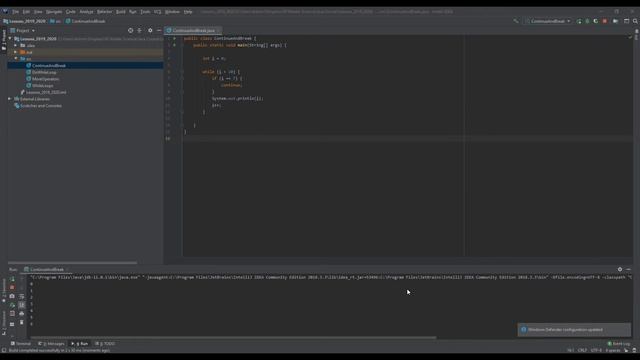Select Scratches and Consoles node
The height and width of the screenshot is (360, 640).
(x=41, y=106)
